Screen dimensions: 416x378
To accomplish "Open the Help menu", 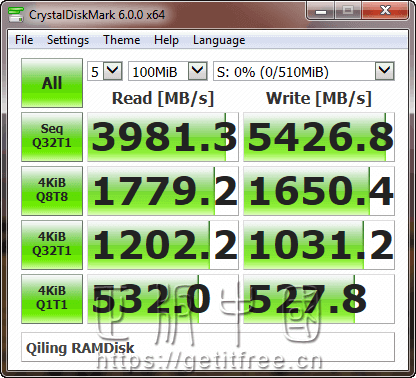I will (x=166, y=40).
